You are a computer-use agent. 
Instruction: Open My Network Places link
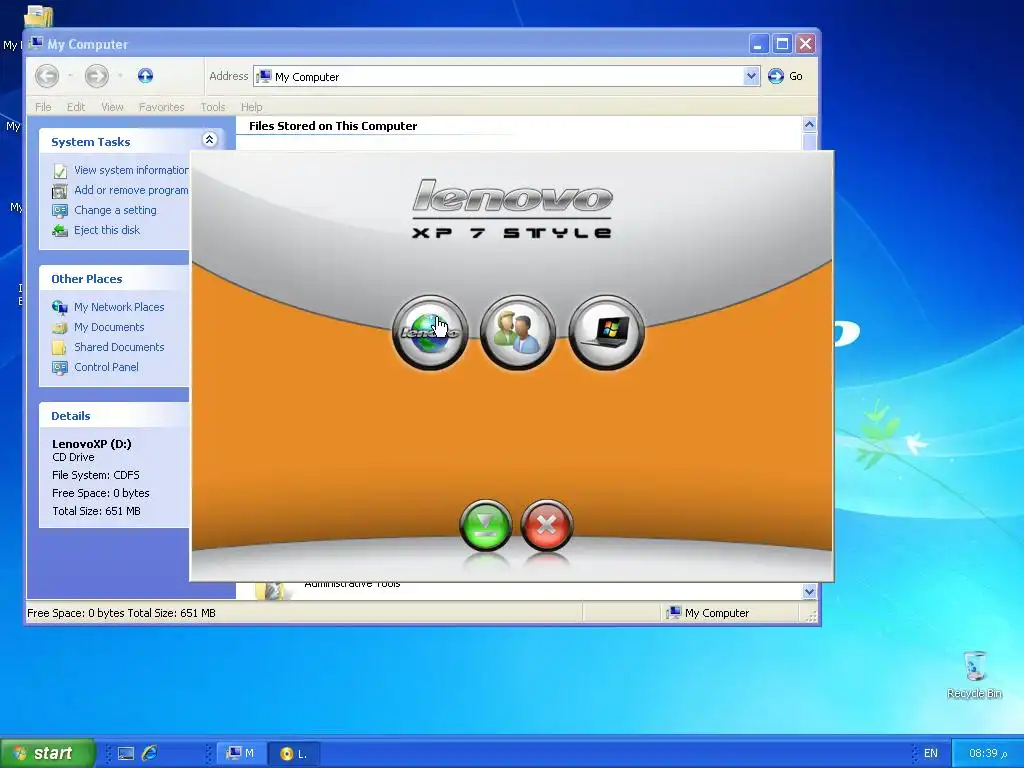point(119,307)
